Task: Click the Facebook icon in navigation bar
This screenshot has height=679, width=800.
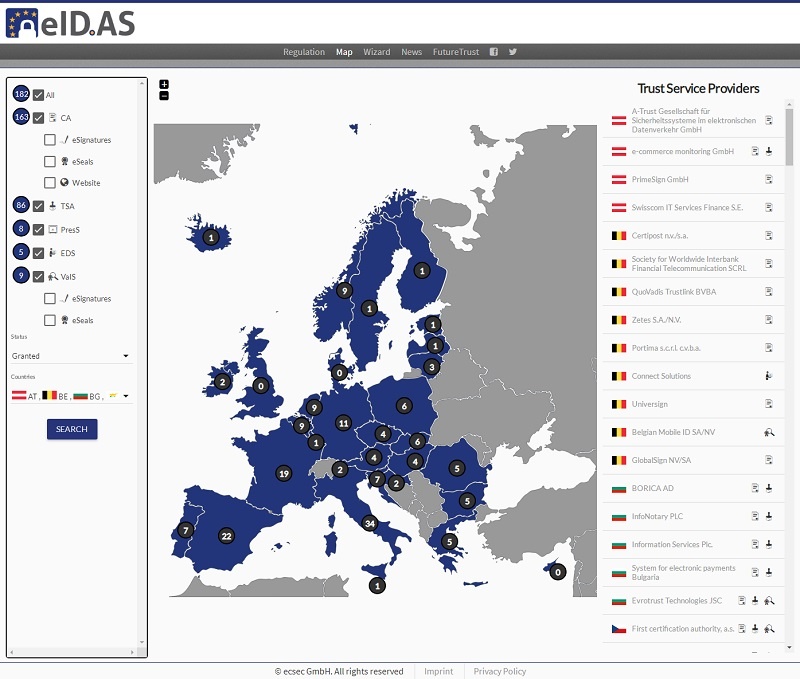Action: tap(493, 52)
